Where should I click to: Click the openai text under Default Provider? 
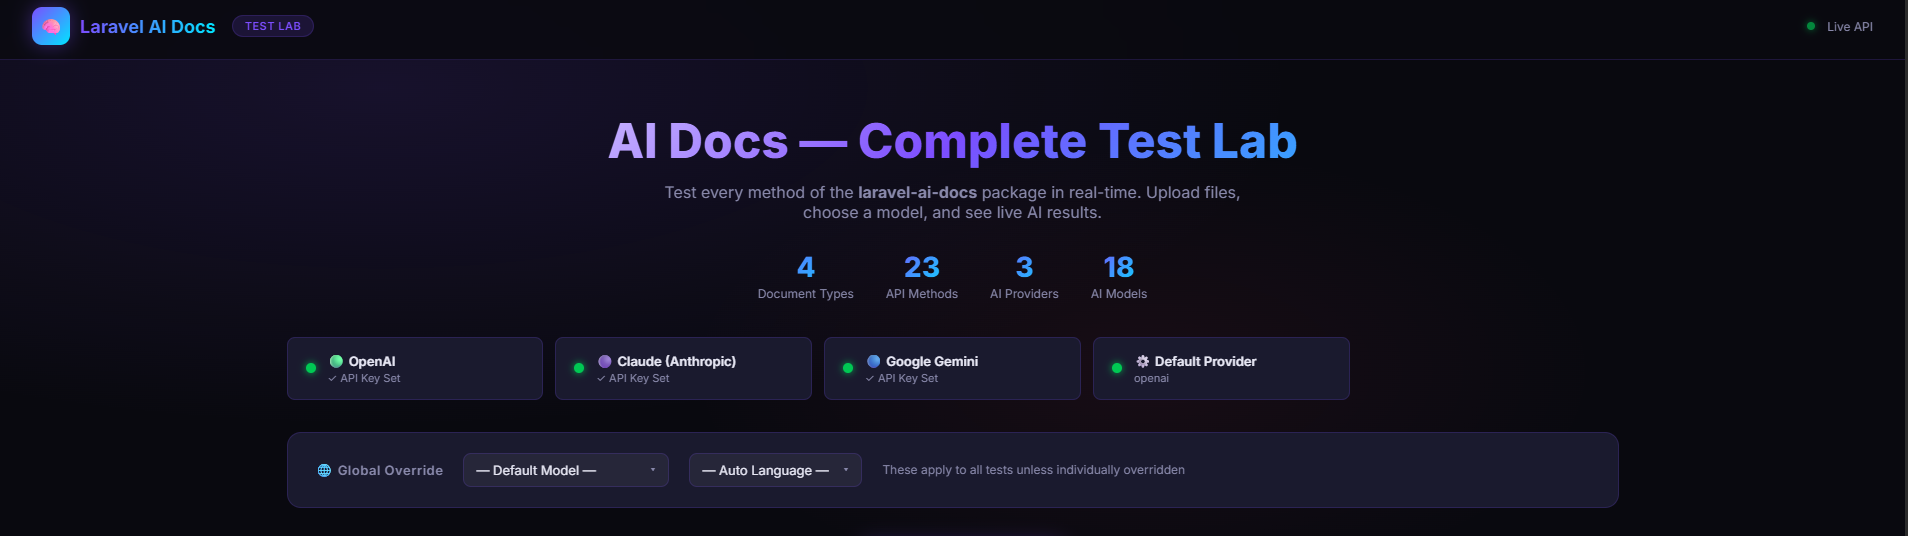click(x=1151, y=378)
